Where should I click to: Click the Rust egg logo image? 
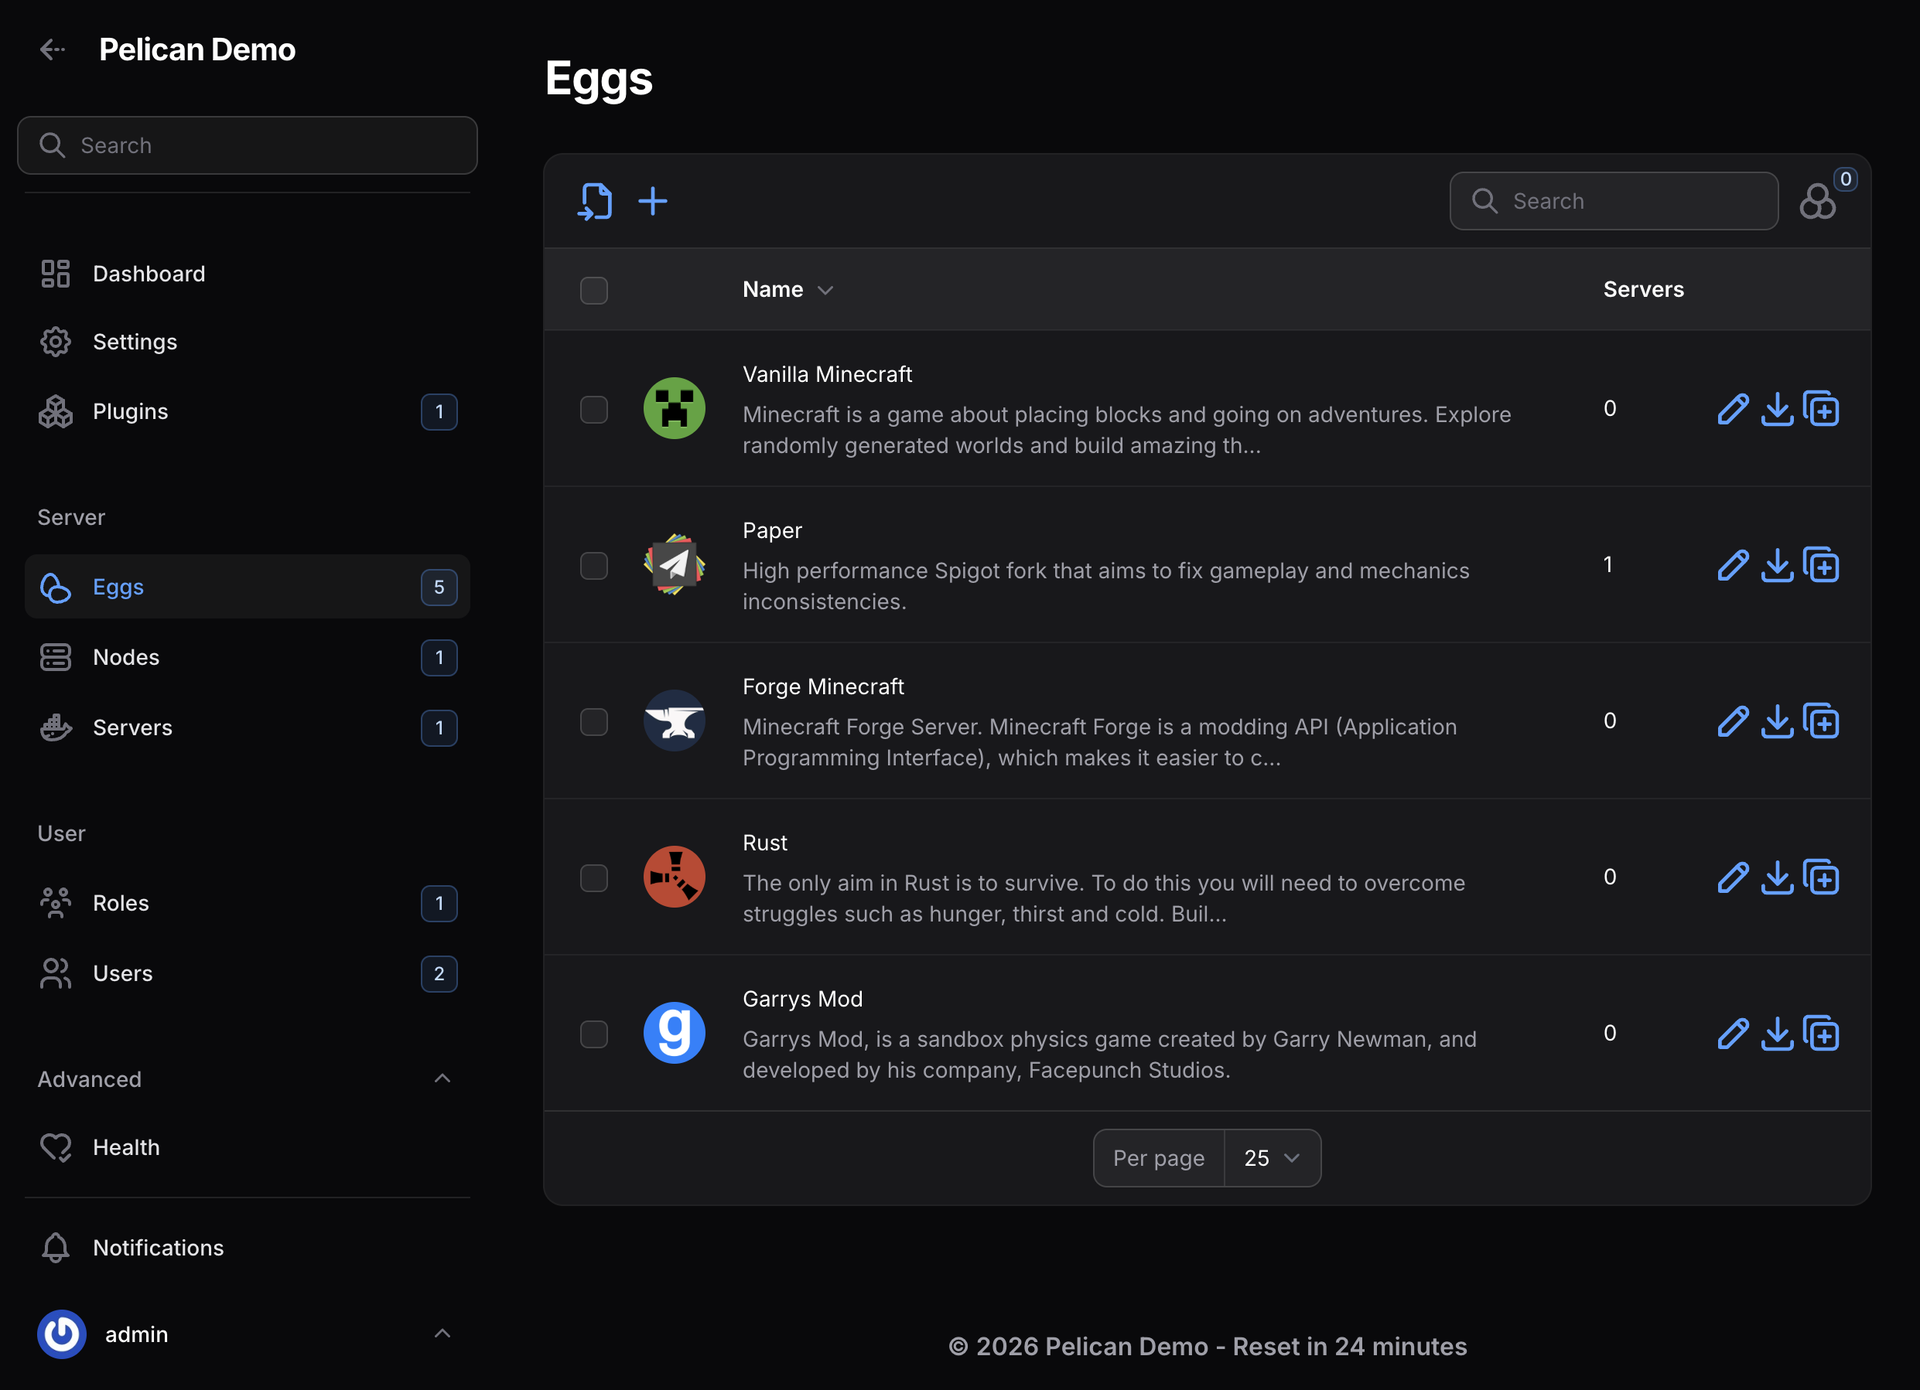point(674,876)
